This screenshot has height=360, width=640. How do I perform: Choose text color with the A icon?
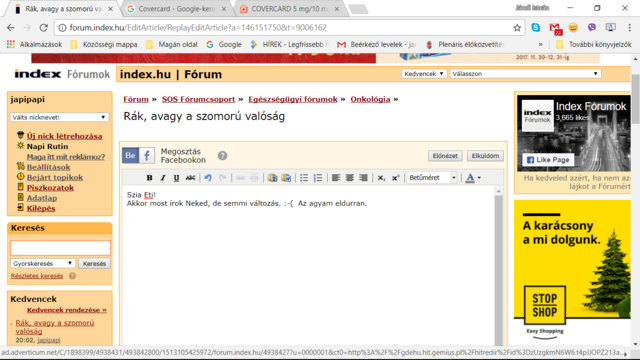tap(470, 178)
